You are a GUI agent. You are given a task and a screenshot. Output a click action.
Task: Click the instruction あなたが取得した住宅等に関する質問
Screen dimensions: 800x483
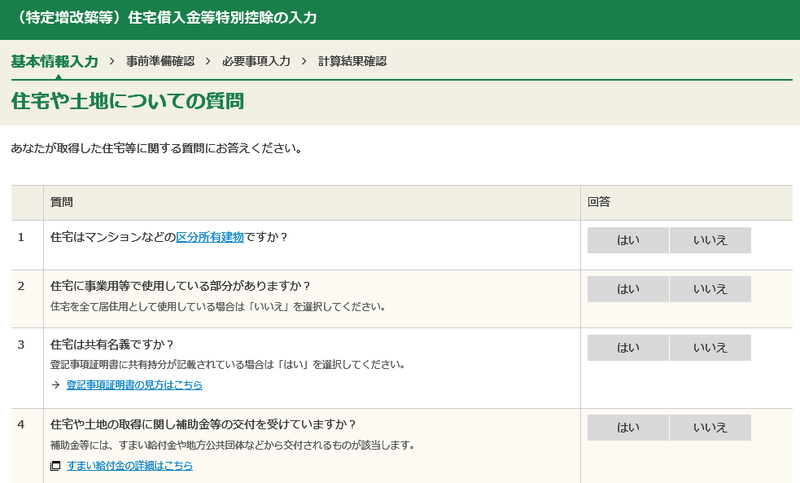[157, 149]
